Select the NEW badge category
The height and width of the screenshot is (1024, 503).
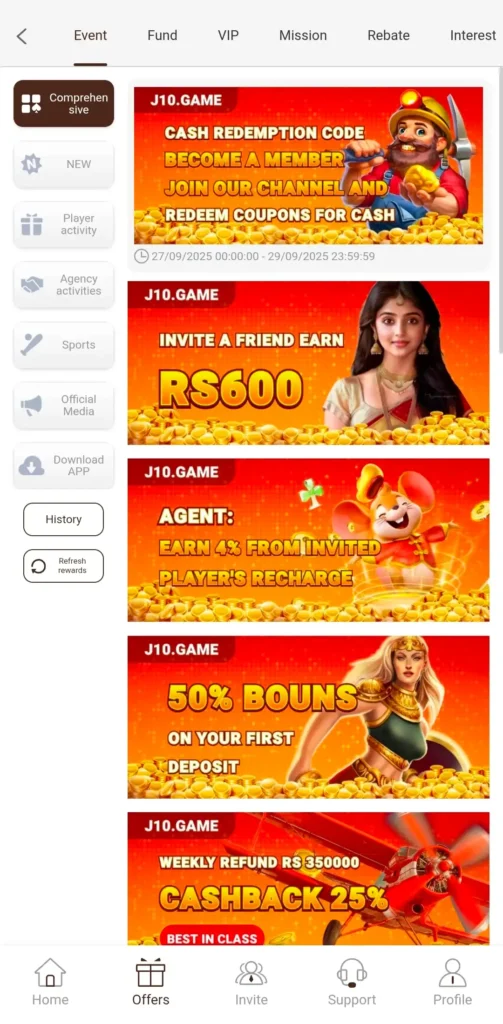[x=63, y=165]
